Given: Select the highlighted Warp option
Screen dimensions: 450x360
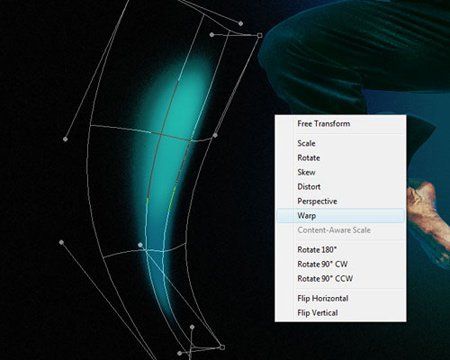Looking at the screenshot, I should (340, 216).
